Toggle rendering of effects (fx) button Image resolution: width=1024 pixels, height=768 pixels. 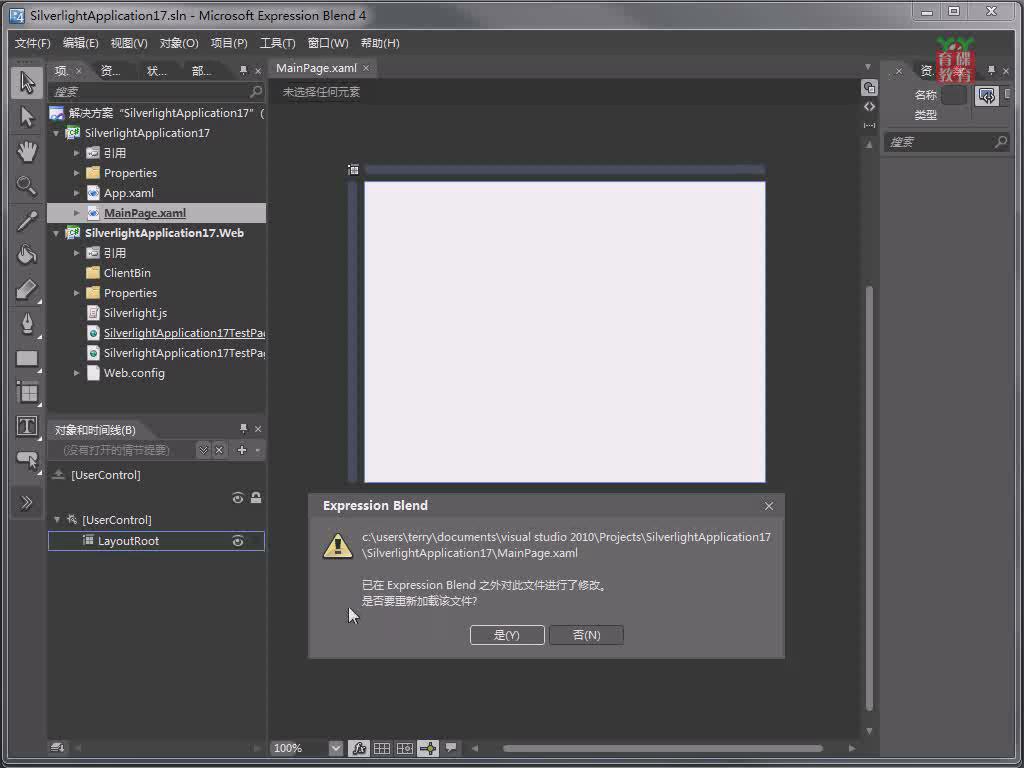click(359, 748)
